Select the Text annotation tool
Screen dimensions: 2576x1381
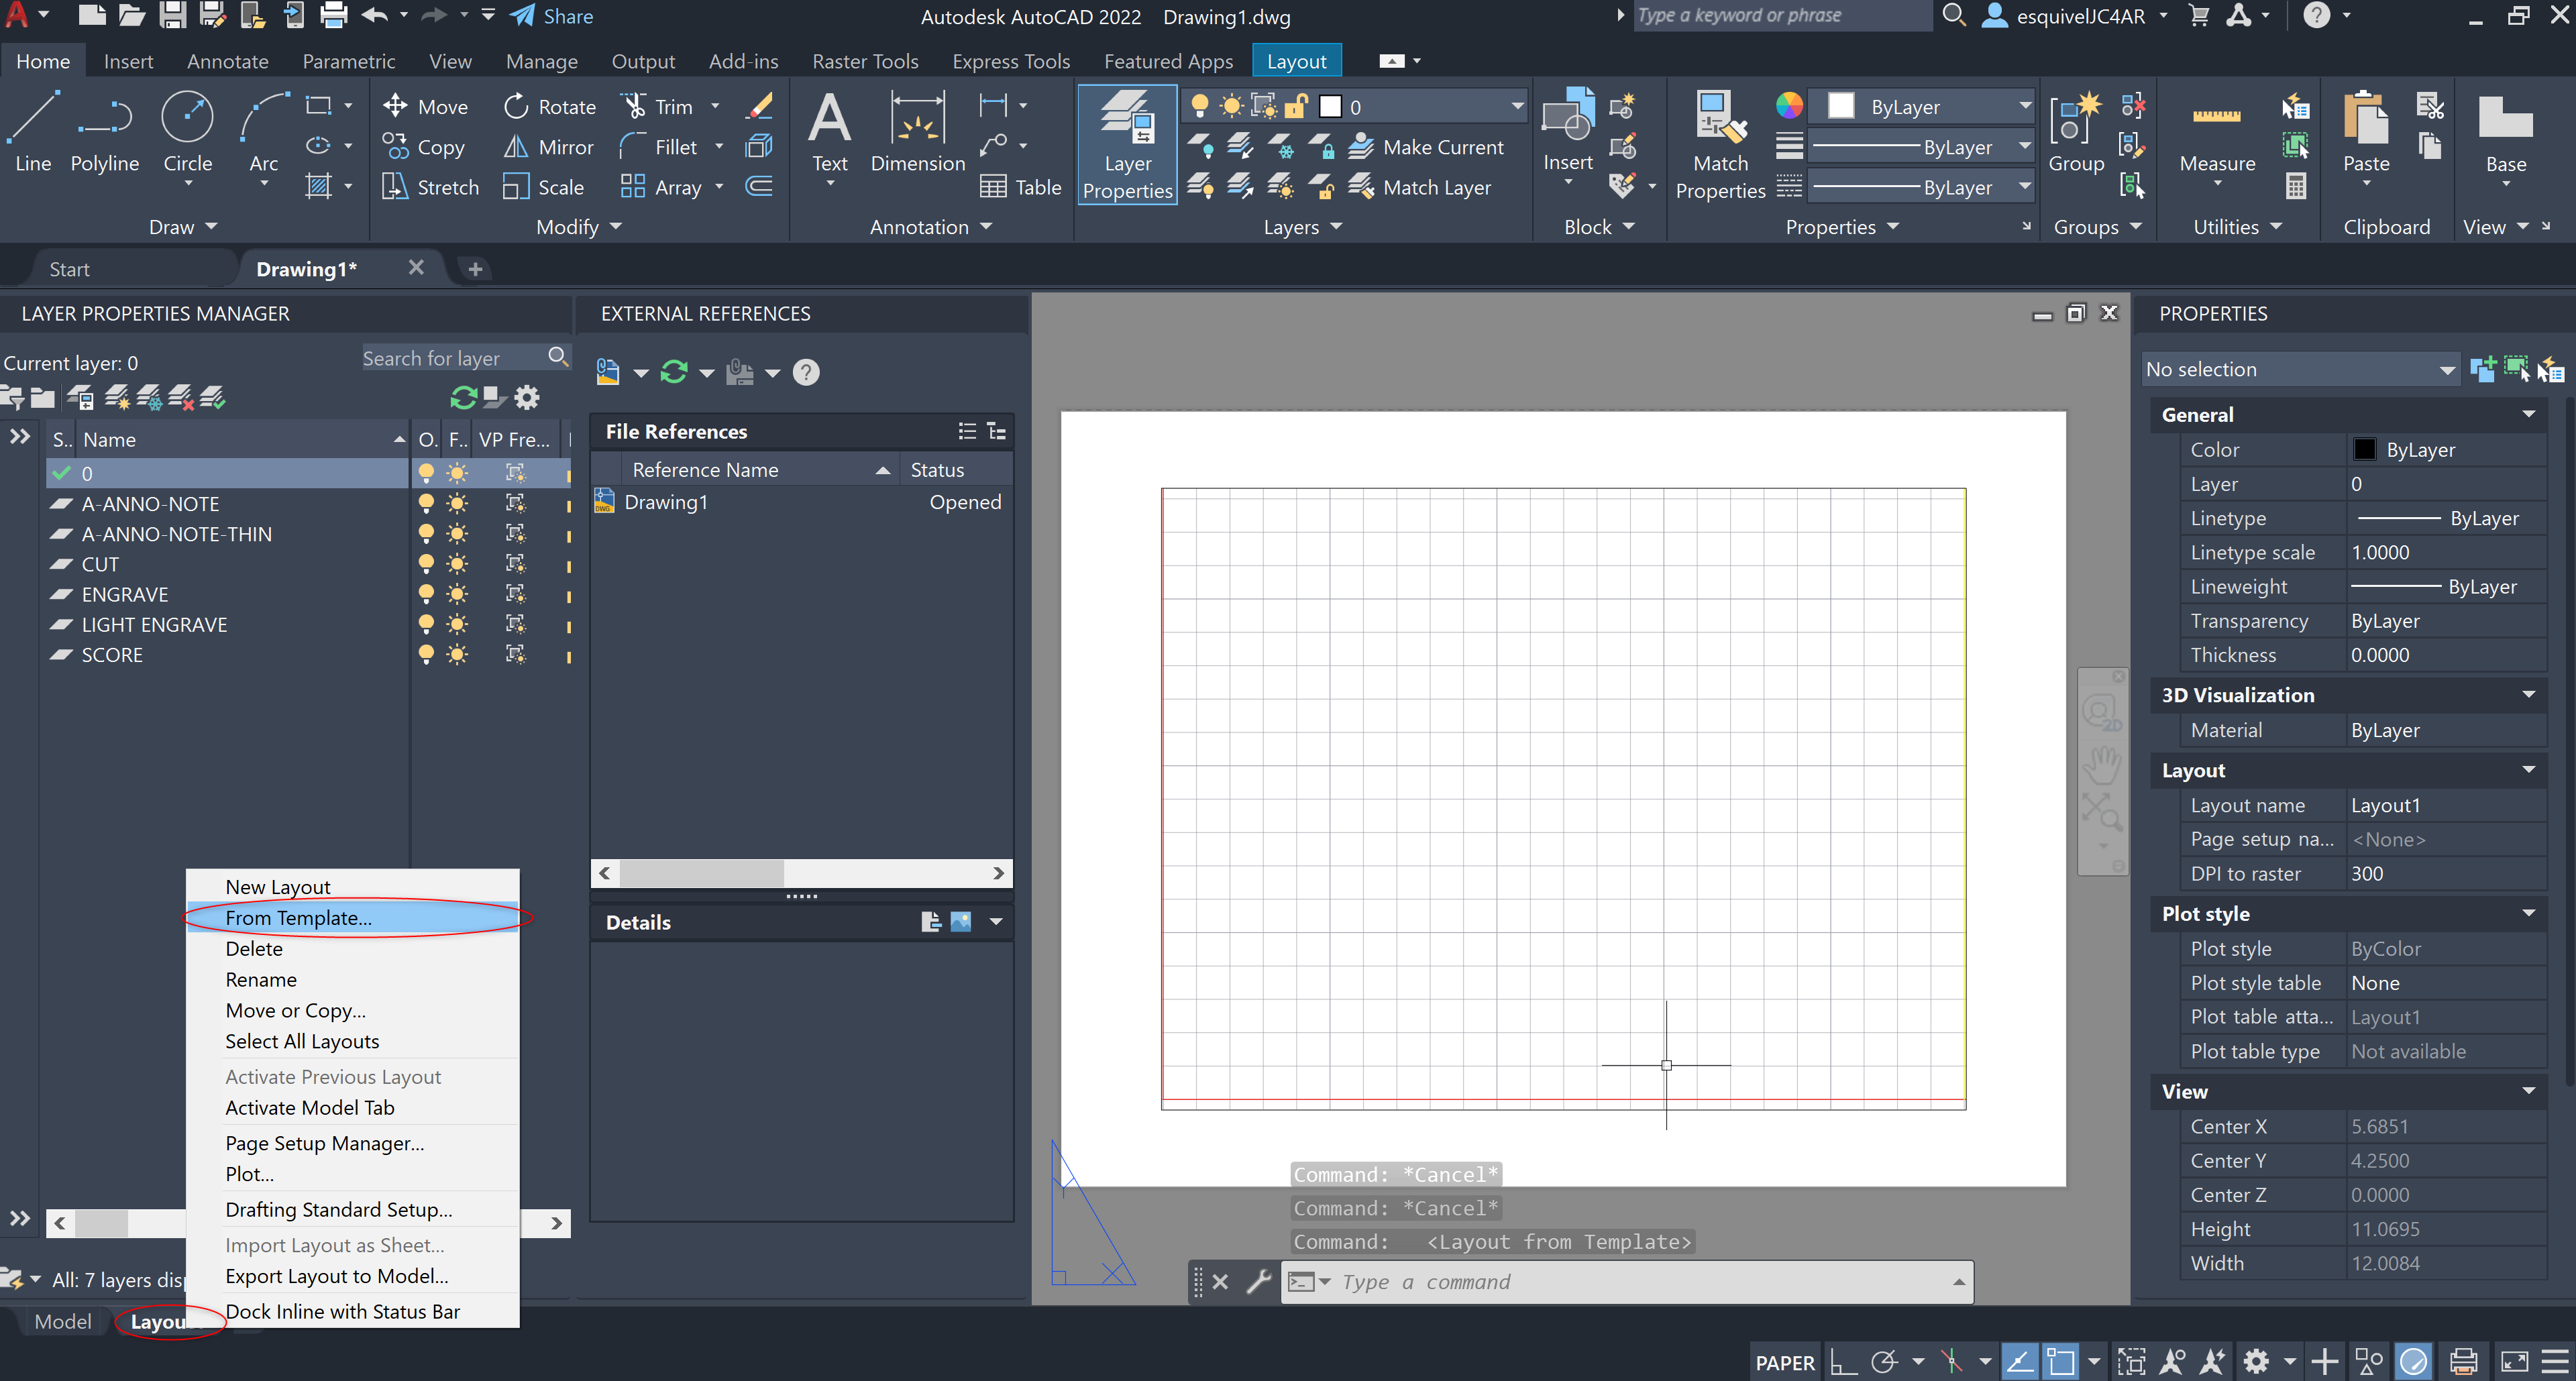829,133
